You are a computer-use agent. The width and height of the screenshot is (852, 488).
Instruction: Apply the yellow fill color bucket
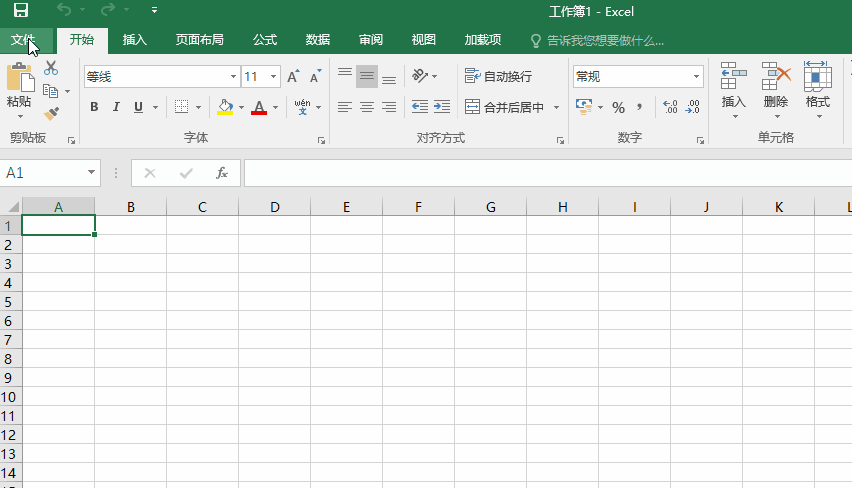tap(225, 107)
